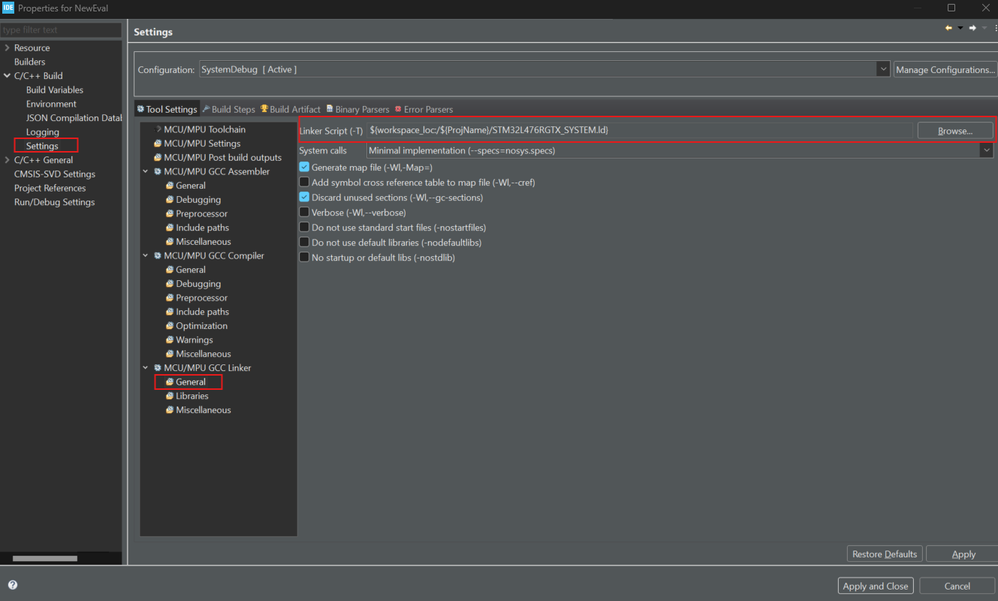
Task: Click the MCU/MPU GCC Assembler gear icon
Action: 158,171
